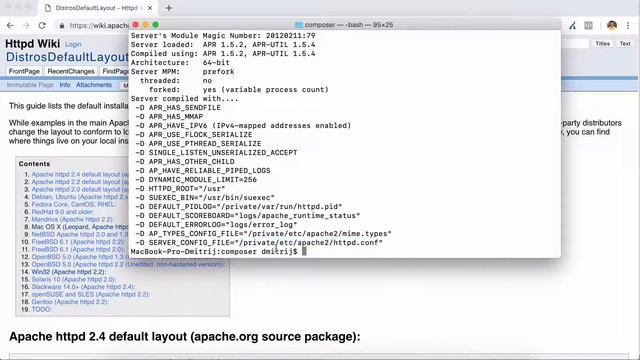The image size is (640, 360).
Task: Open contents entry Fedora Core, CentOS, RHEL
Action: click(73, 204)
